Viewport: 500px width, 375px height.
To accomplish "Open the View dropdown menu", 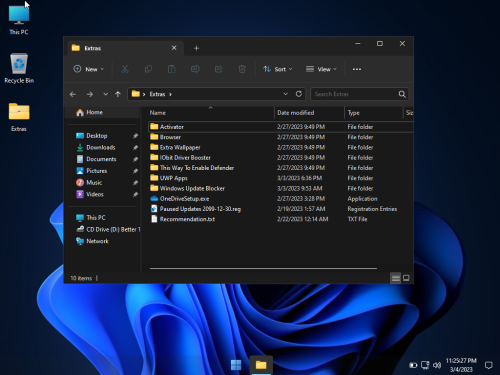I will 321,69.
